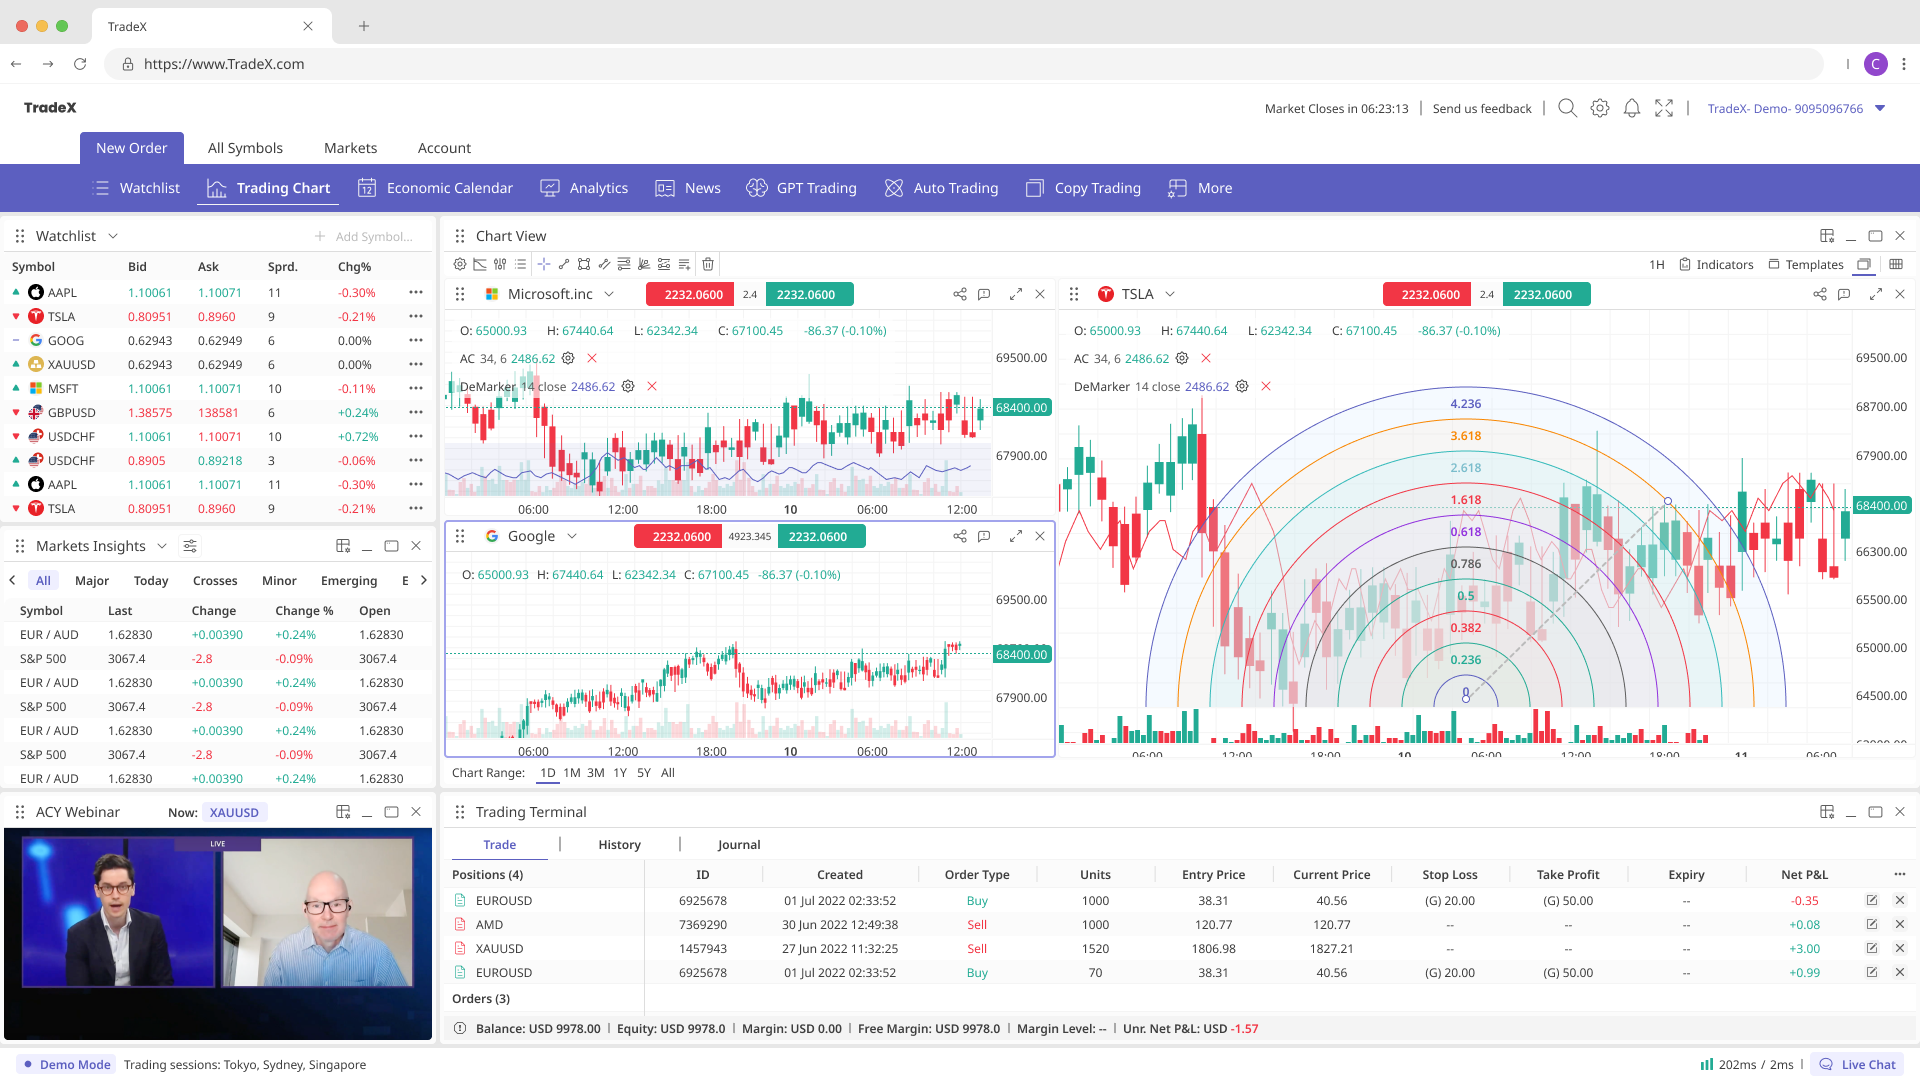Switch to multi-chart grid layout
1920x1080 pixels.
(x=1897, y=264)
